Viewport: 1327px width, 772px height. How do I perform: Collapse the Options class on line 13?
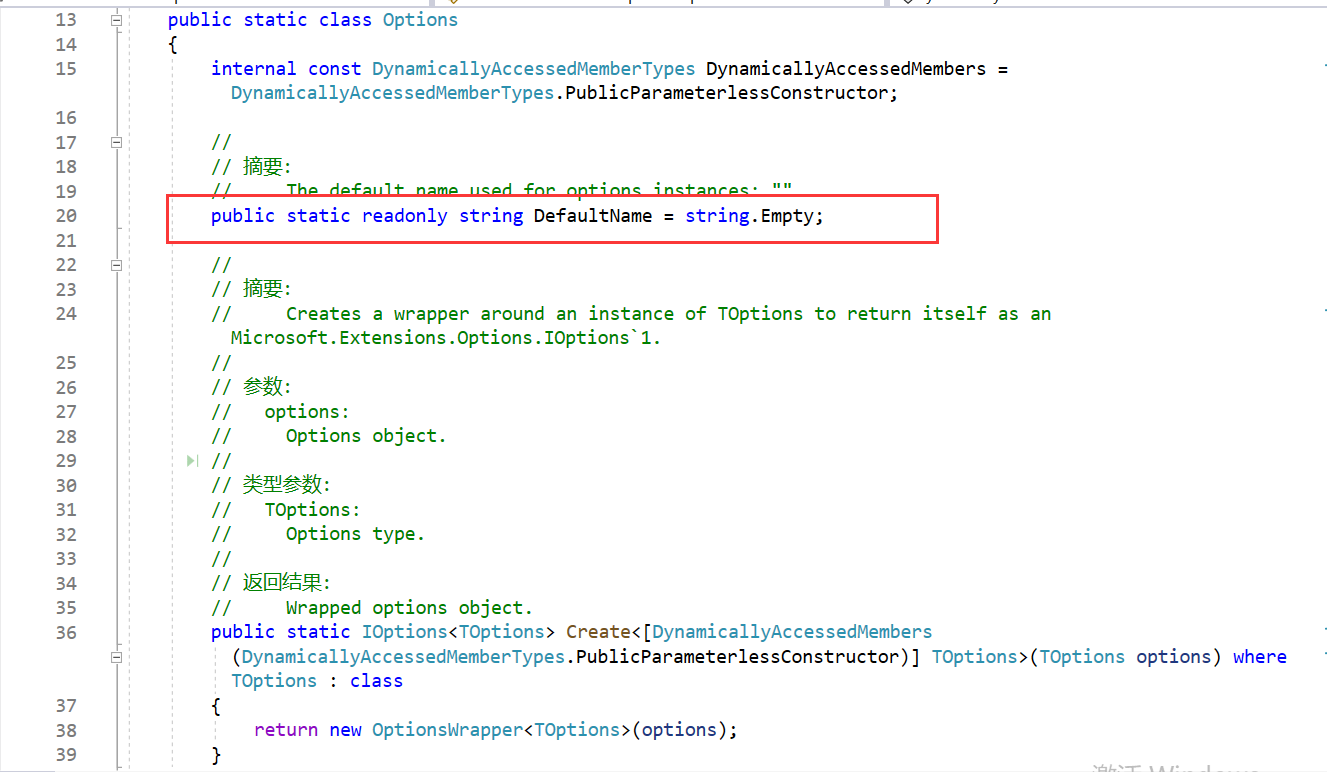(x=116, y=20)
